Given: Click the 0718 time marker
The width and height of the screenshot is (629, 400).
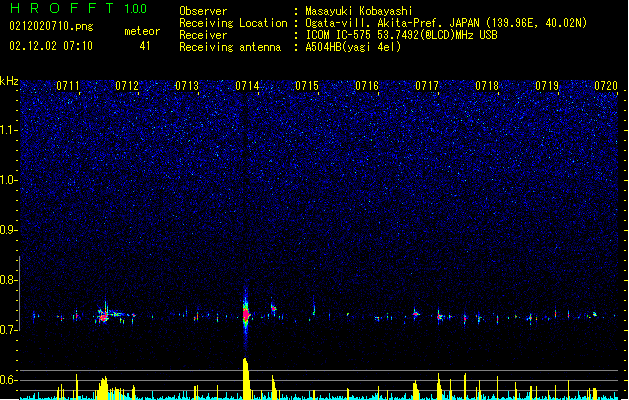Looking at the screenshot, I should tap(487, 86).
